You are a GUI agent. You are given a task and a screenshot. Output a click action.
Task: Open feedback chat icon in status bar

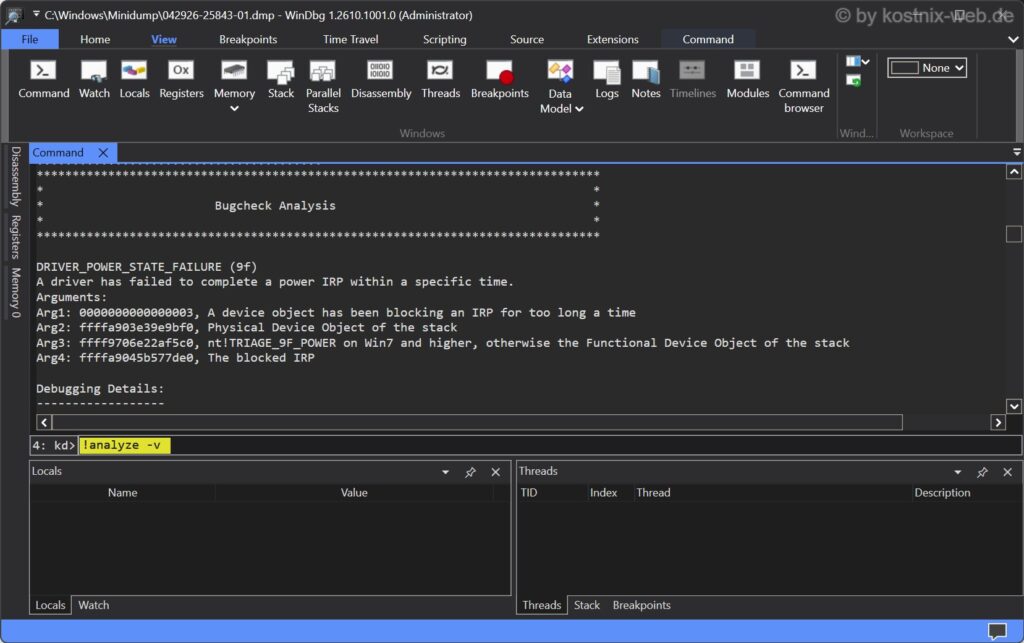click(997, 631)
